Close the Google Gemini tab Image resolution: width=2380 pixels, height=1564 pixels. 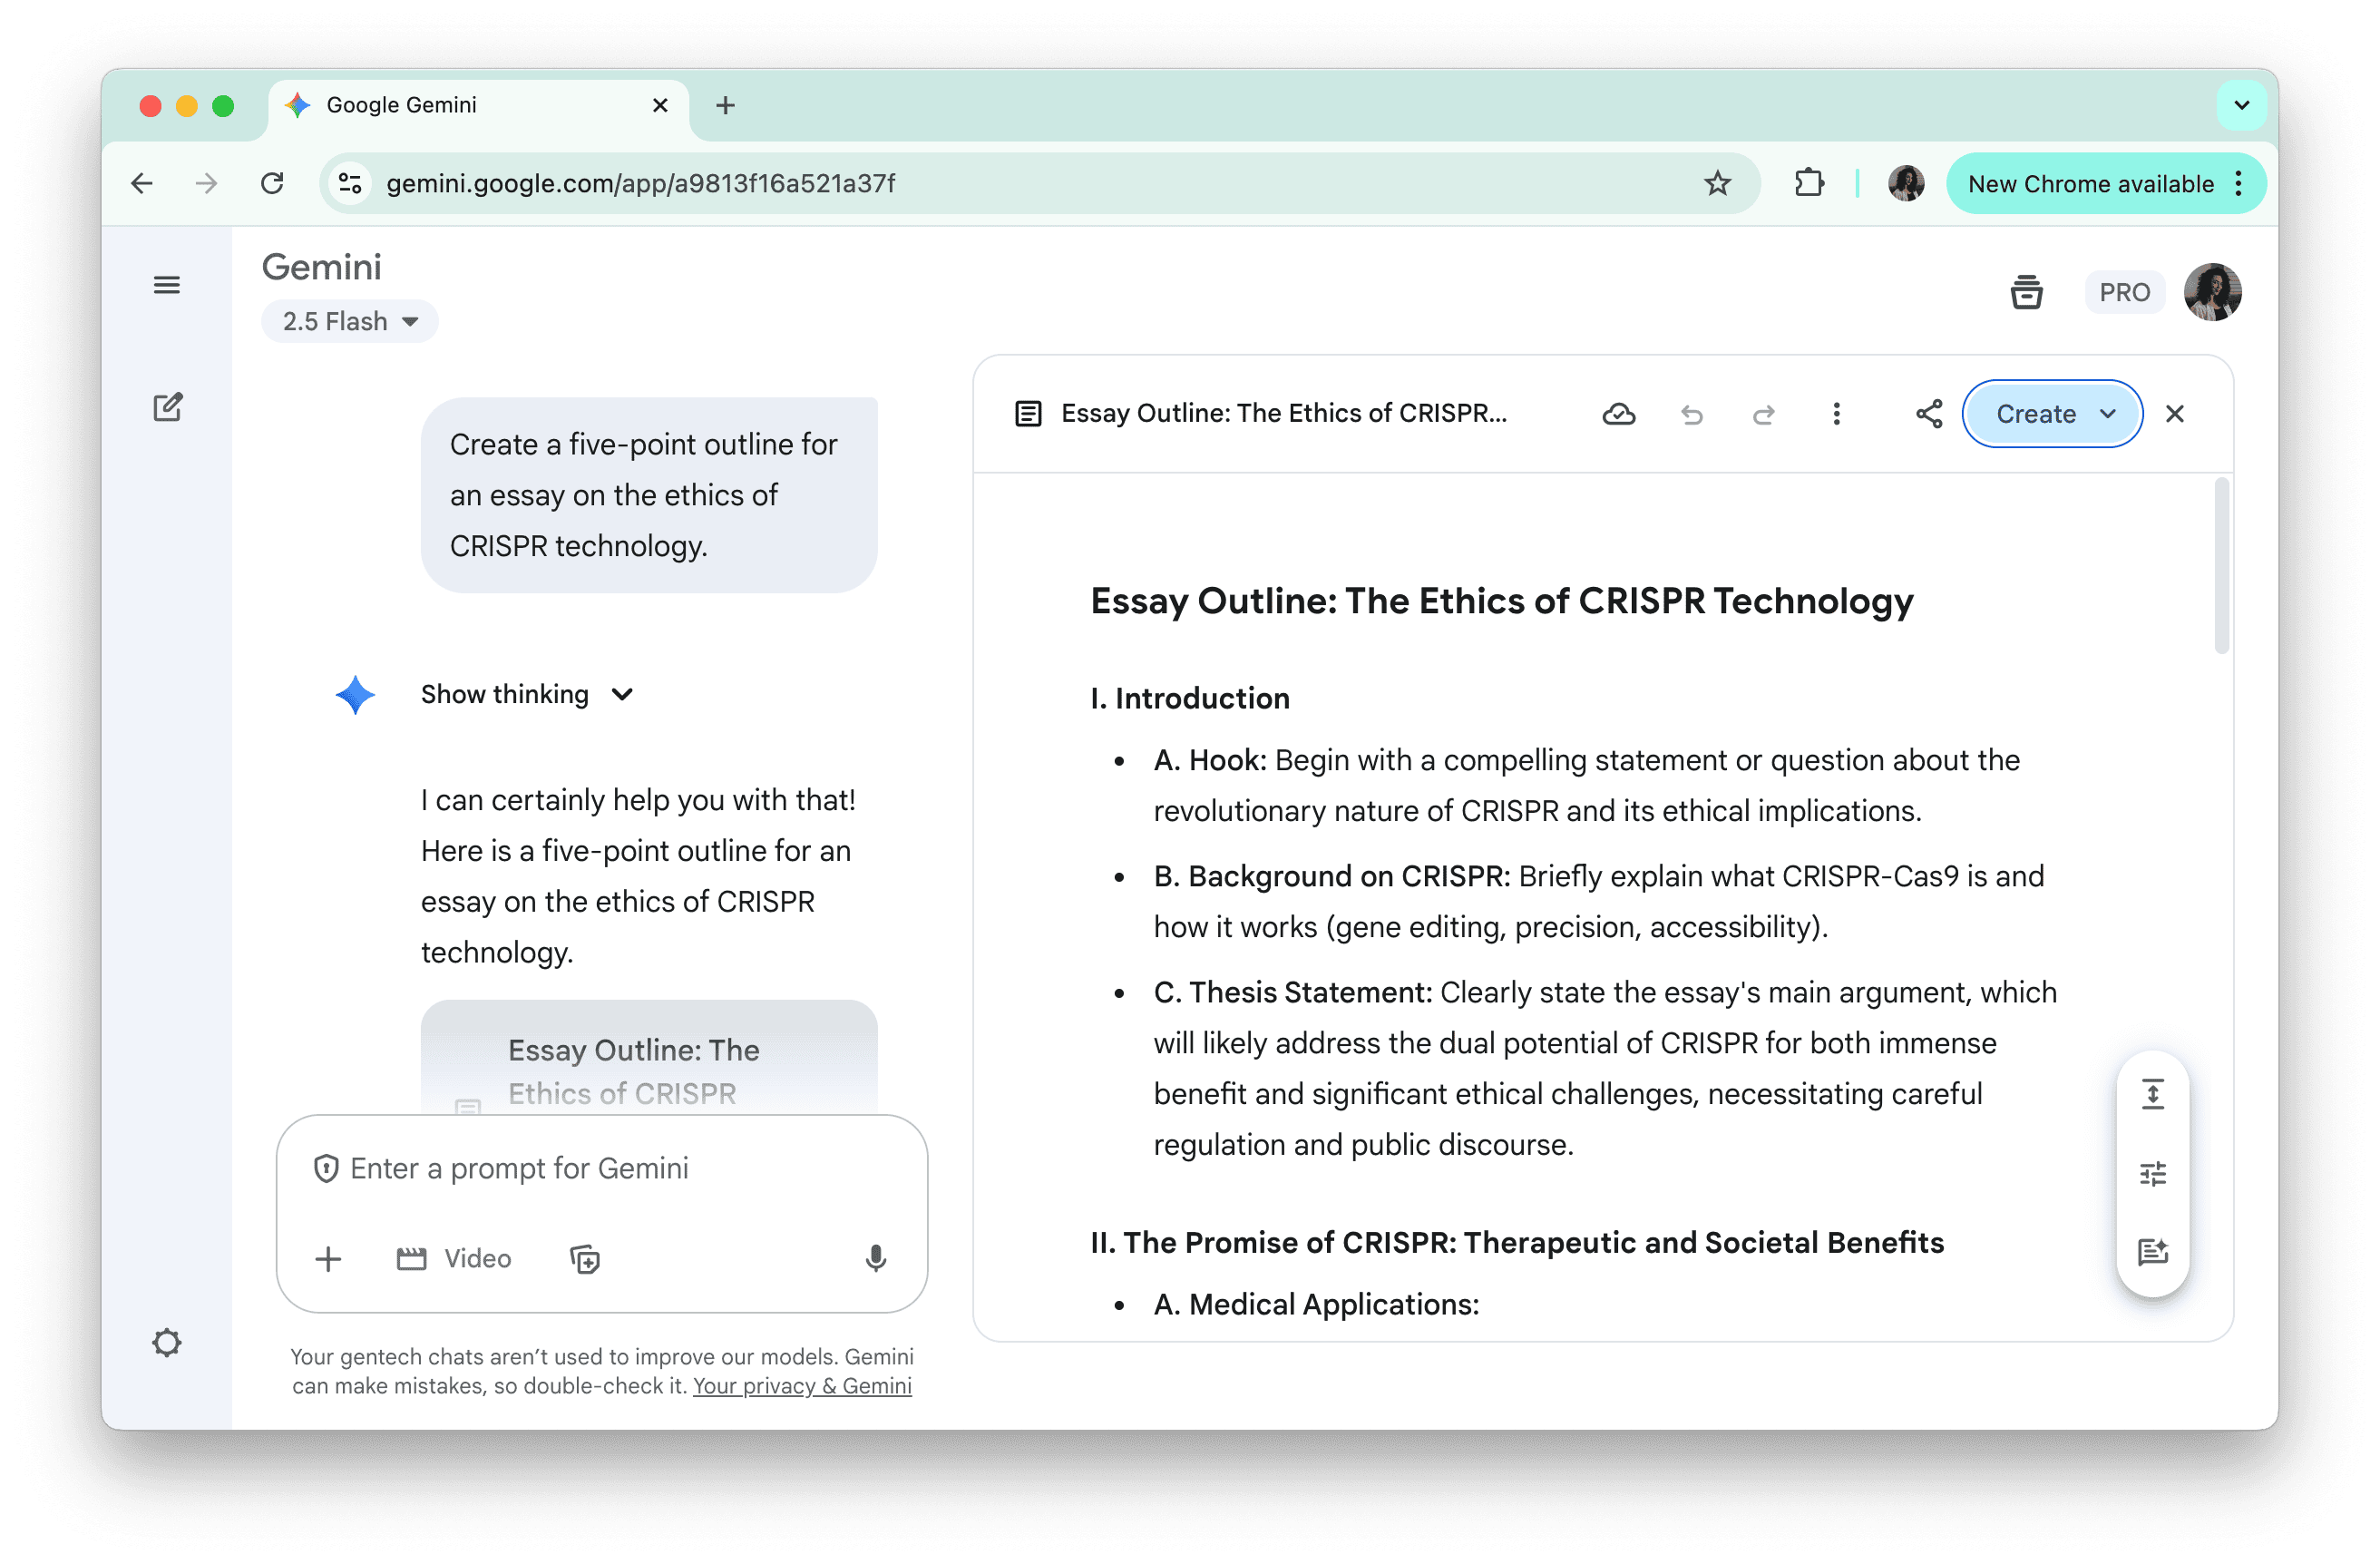tap(660, 105)
